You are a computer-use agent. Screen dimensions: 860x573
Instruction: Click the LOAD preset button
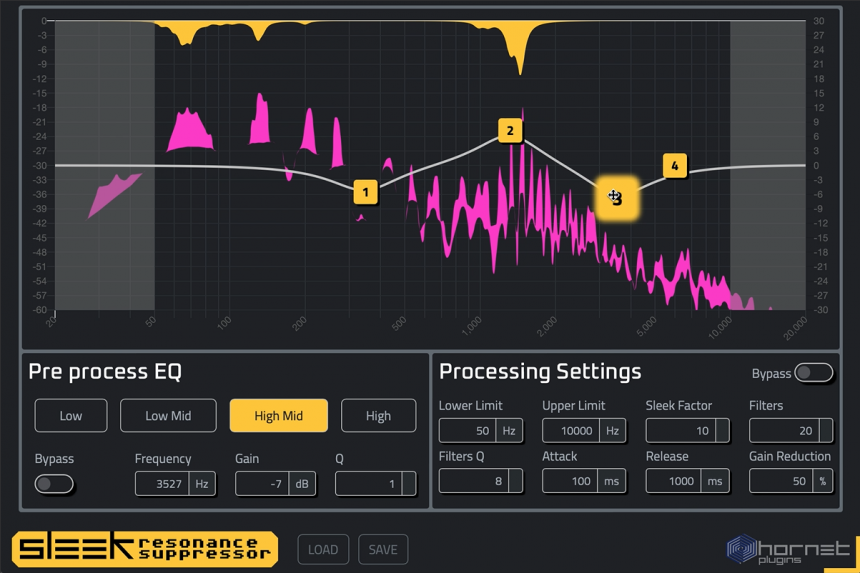(x=323, y=549)
